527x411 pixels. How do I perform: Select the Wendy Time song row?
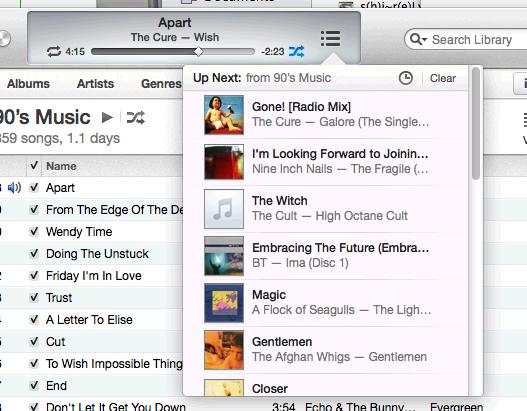pos(91,232)
